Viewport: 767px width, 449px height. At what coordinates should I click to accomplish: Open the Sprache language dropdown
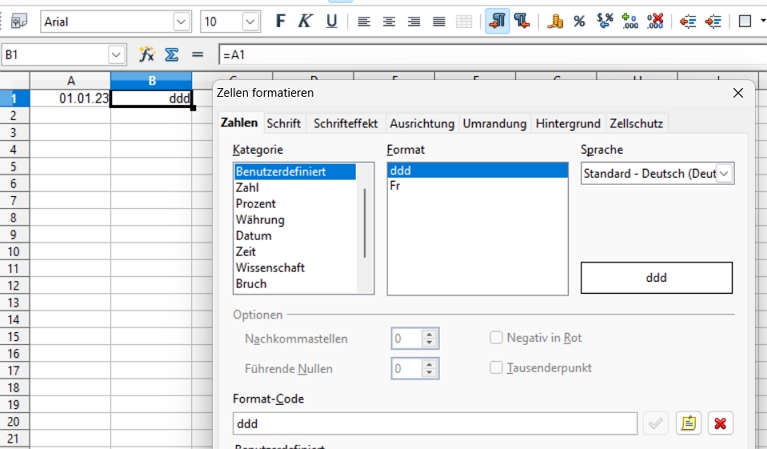tap(725, 173)
